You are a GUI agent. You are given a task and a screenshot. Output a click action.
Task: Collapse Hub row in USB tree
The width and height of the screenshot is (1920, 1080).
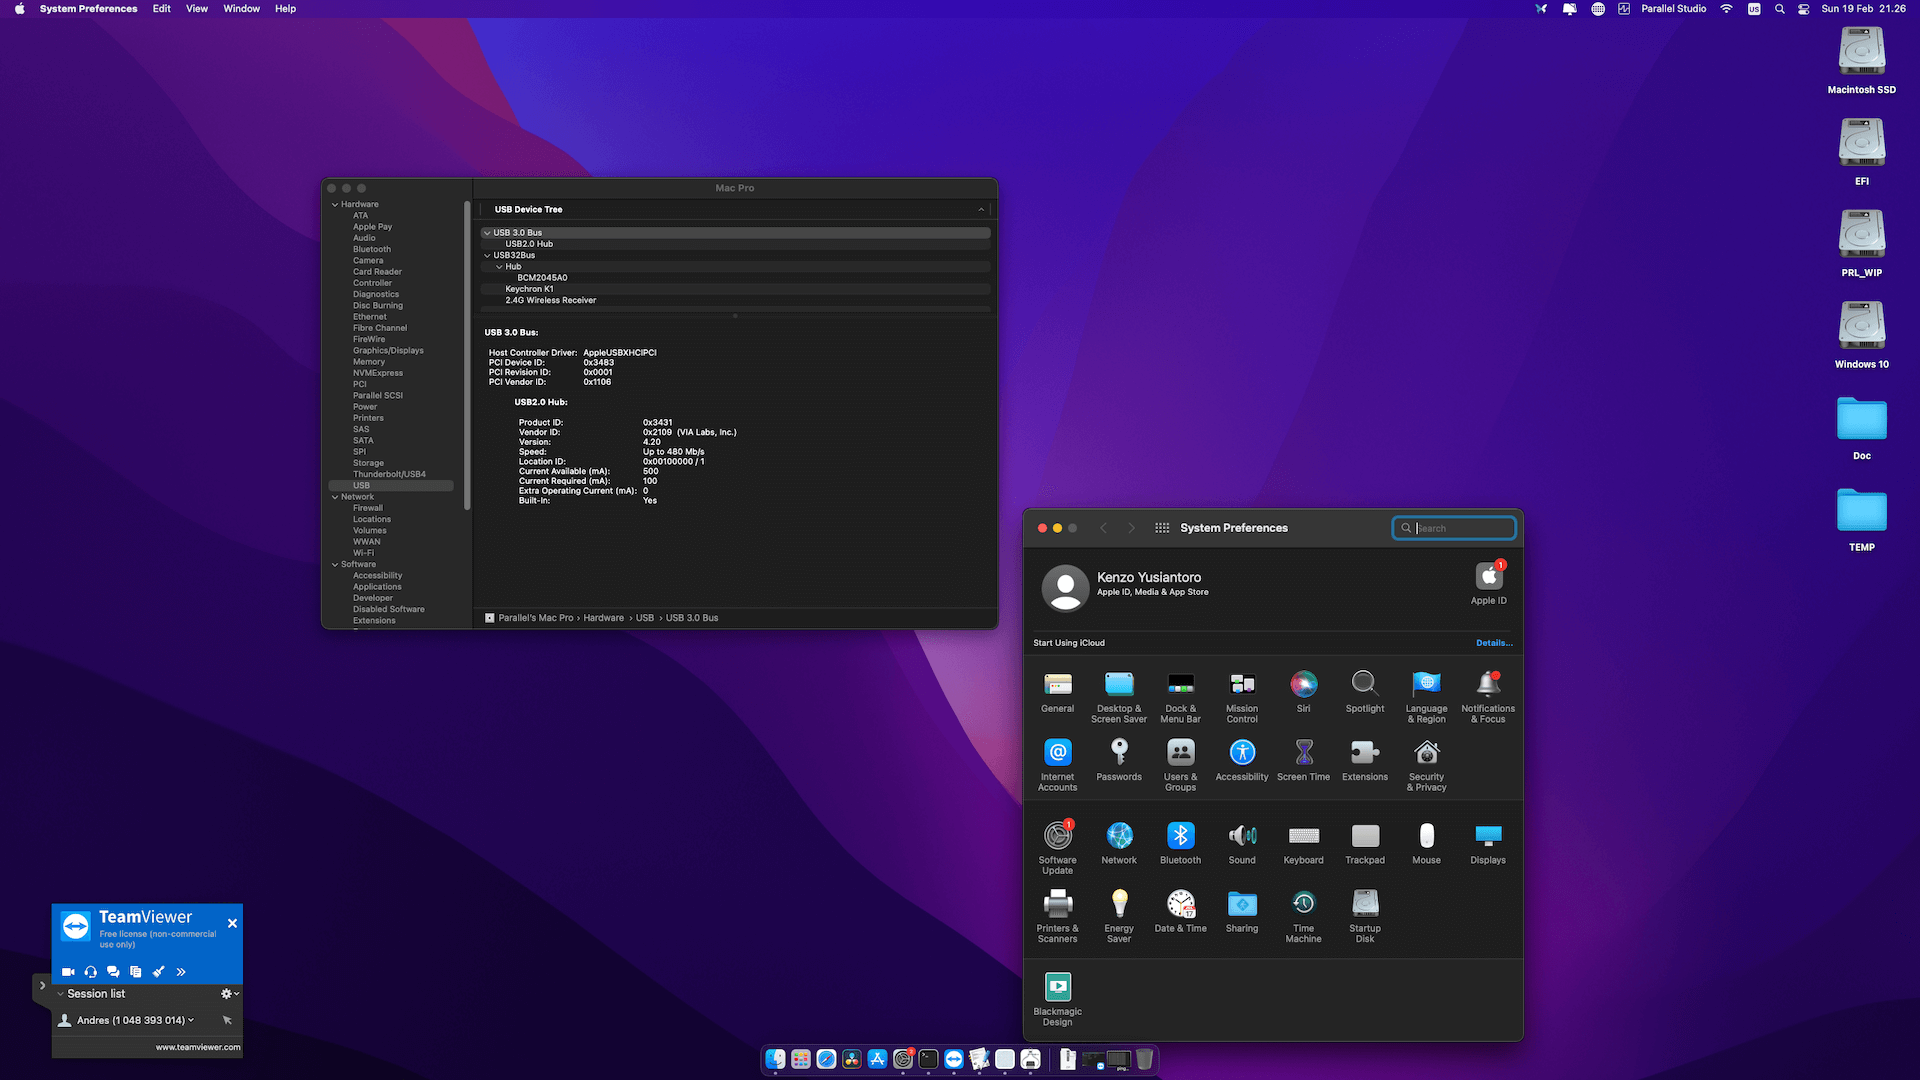tap(499, 267)
